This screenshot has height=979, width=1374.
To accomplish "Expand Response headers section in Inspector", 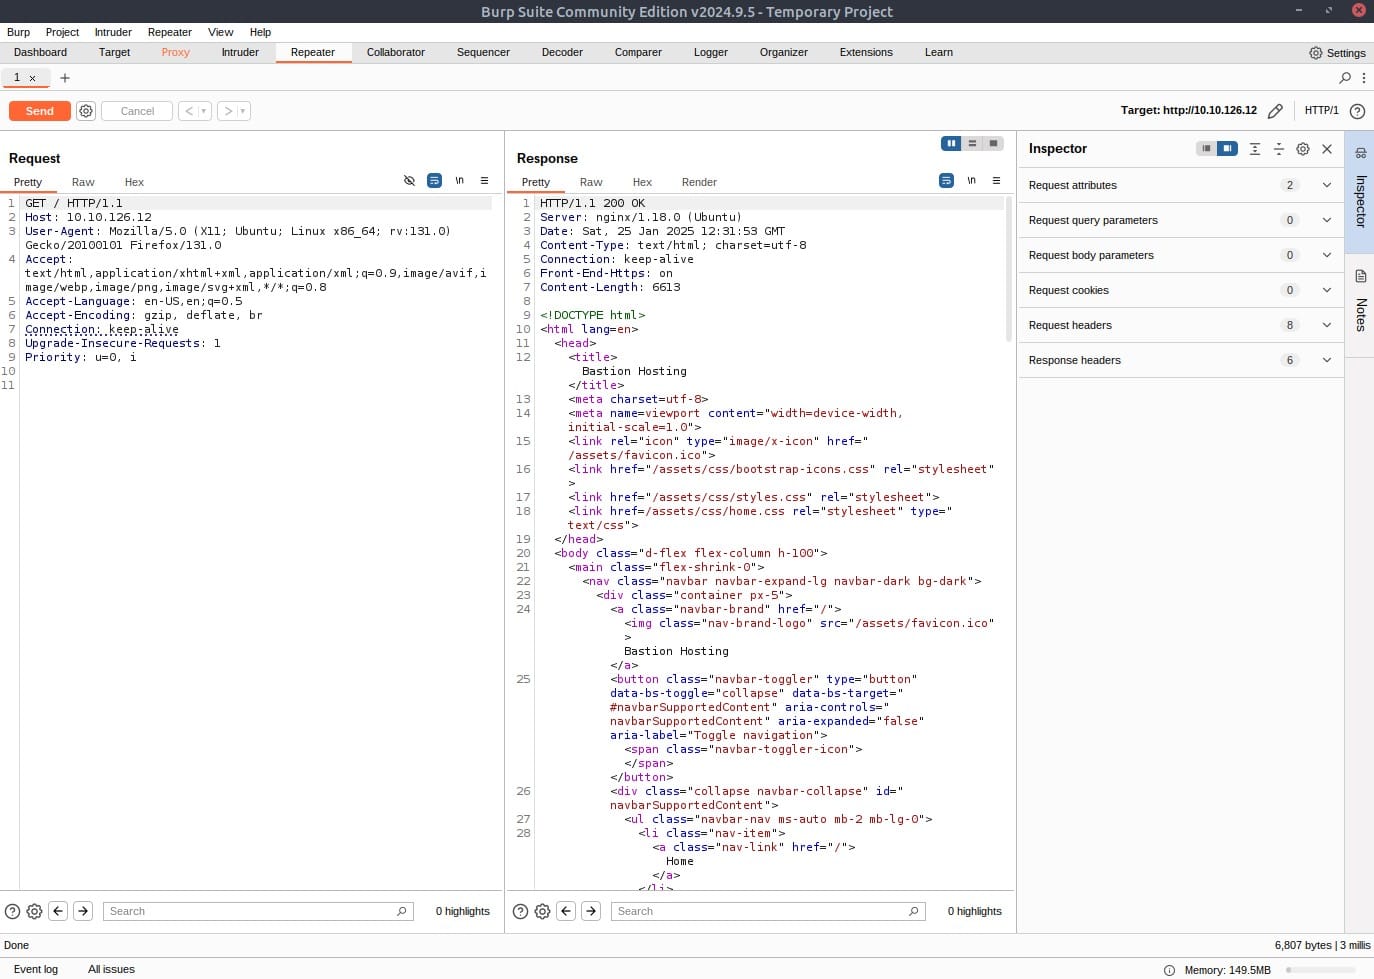I will click(x=1326, y=360).
